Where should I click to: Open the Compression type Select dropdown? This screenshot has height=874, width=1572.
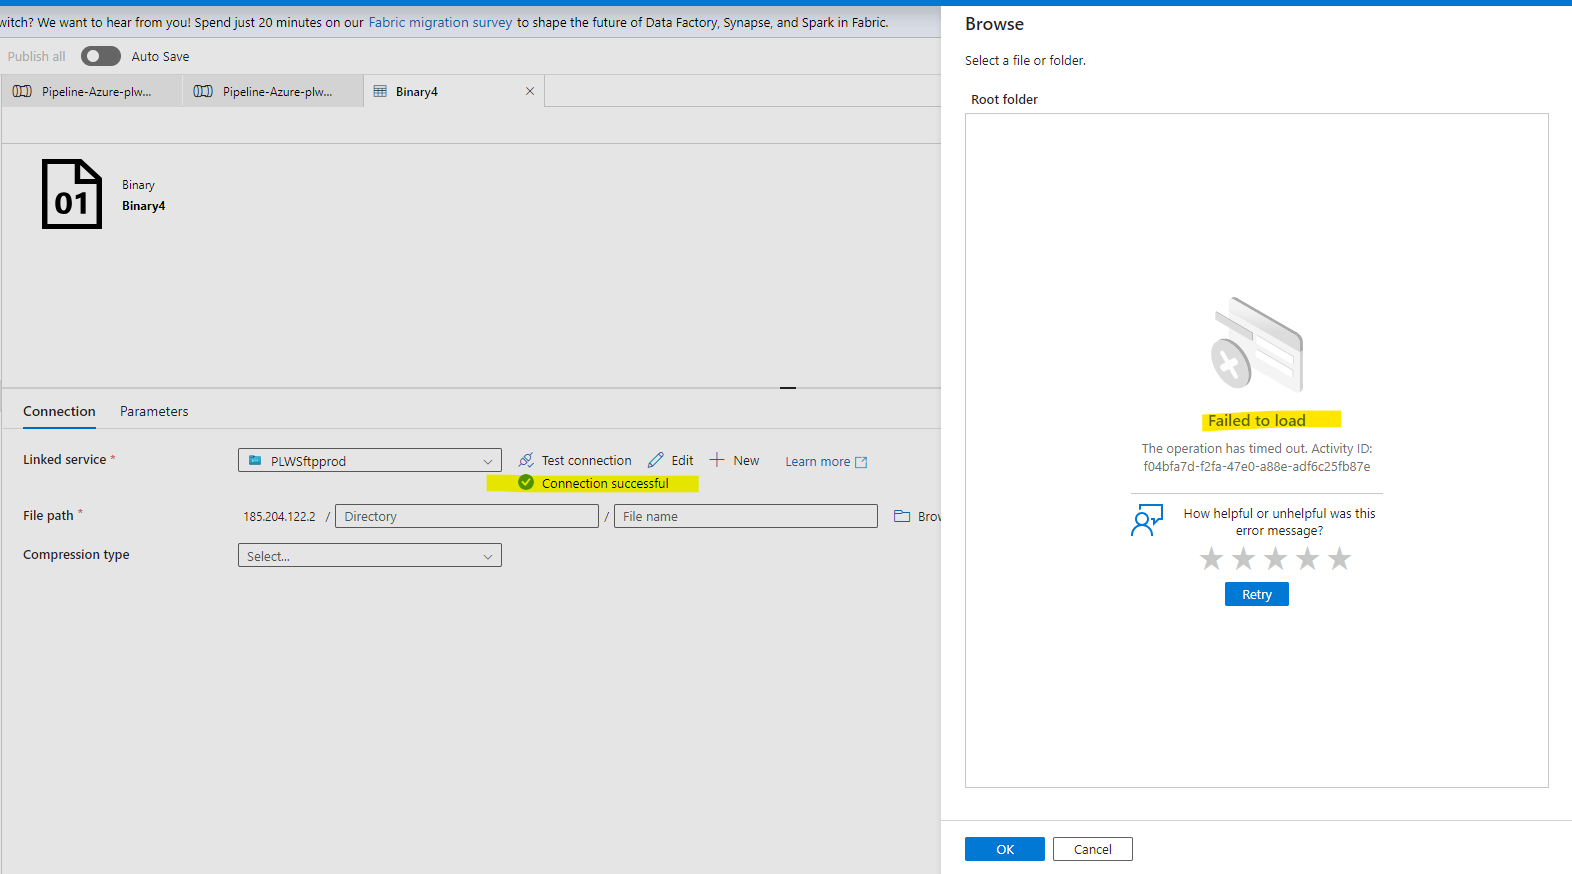coord(370,555)
